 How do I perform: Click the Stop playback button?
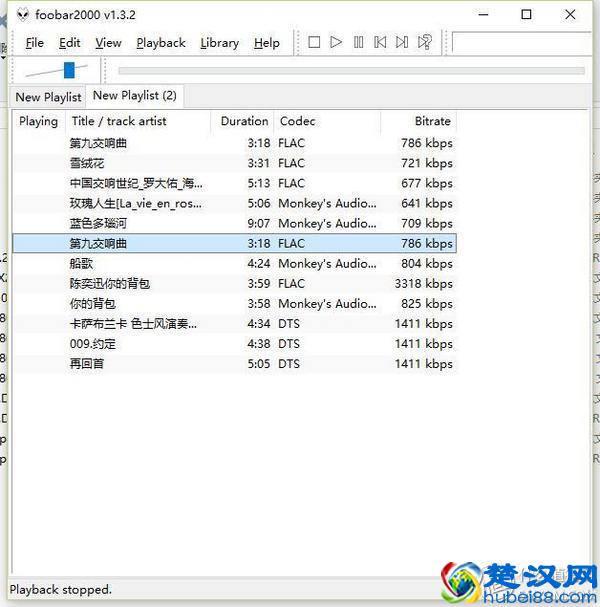tap(314, 42)
